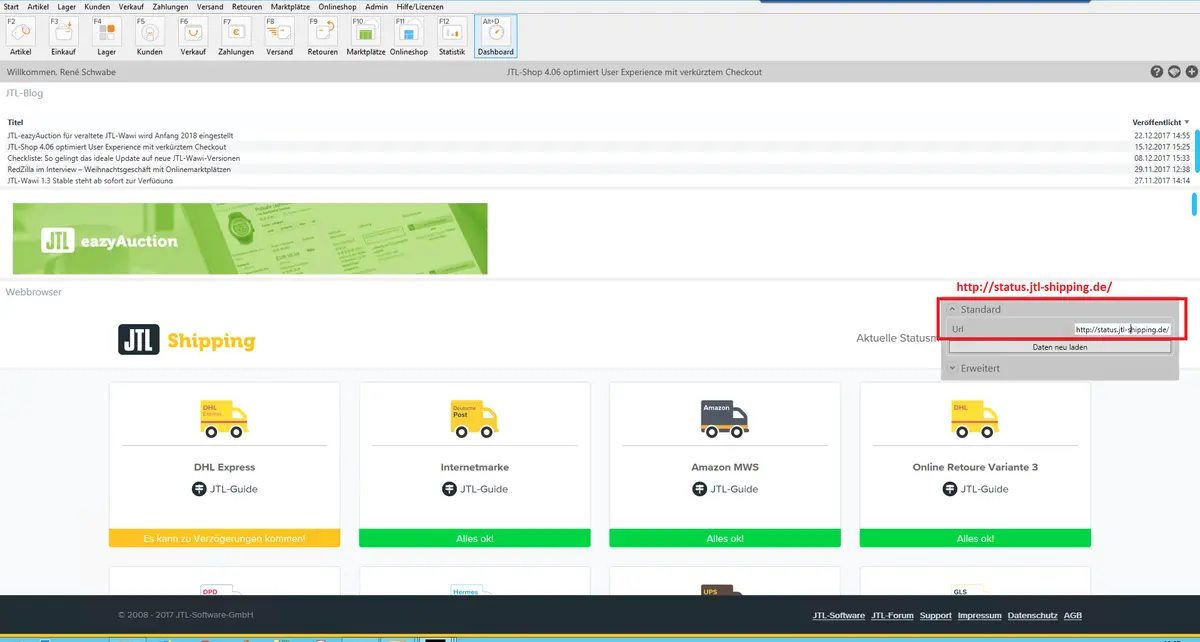Open the Einkauf toolbar icon (F3)
Image resolution: width=1200 pixels, height=642 pixels.
(64, 37)
